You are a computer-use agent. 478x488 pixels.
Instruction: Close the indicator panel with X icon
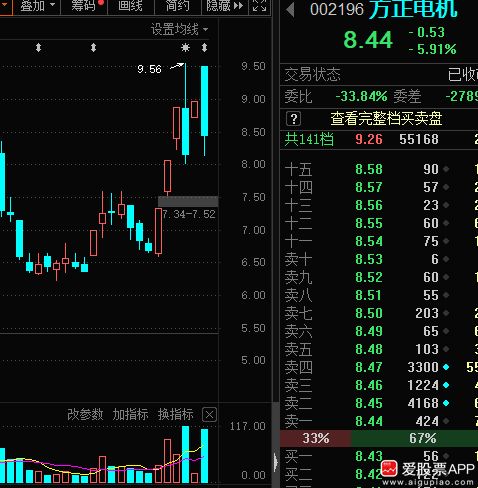[209, 415]
